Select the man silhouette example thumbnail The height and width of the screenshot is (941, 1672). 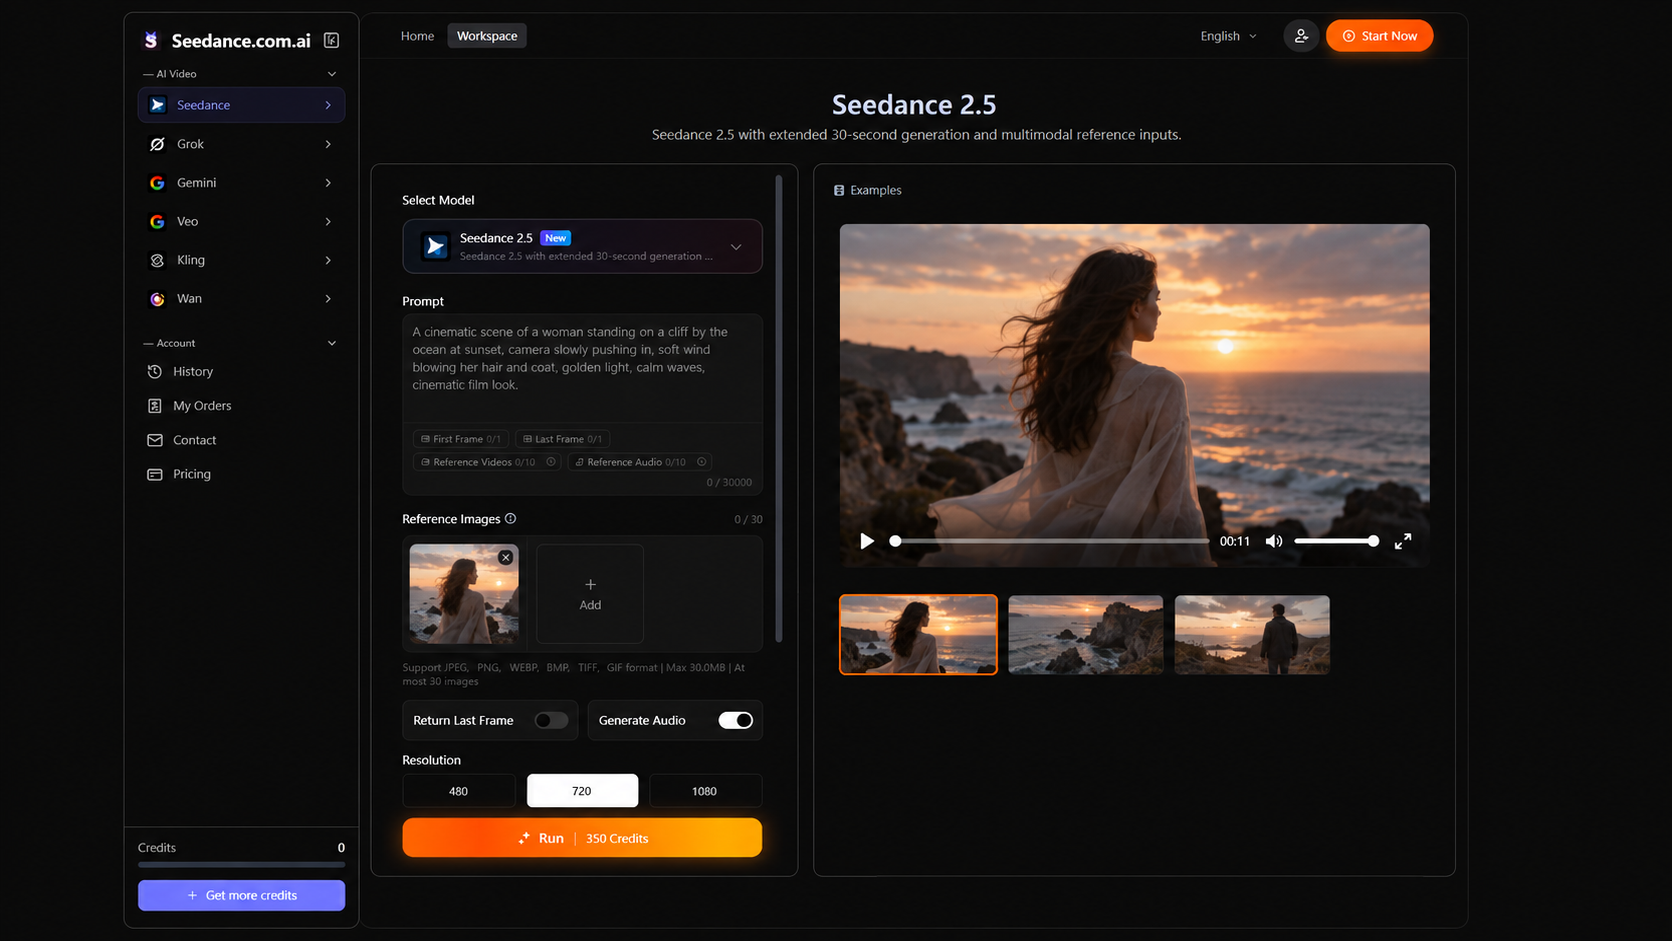(1252, 635)
